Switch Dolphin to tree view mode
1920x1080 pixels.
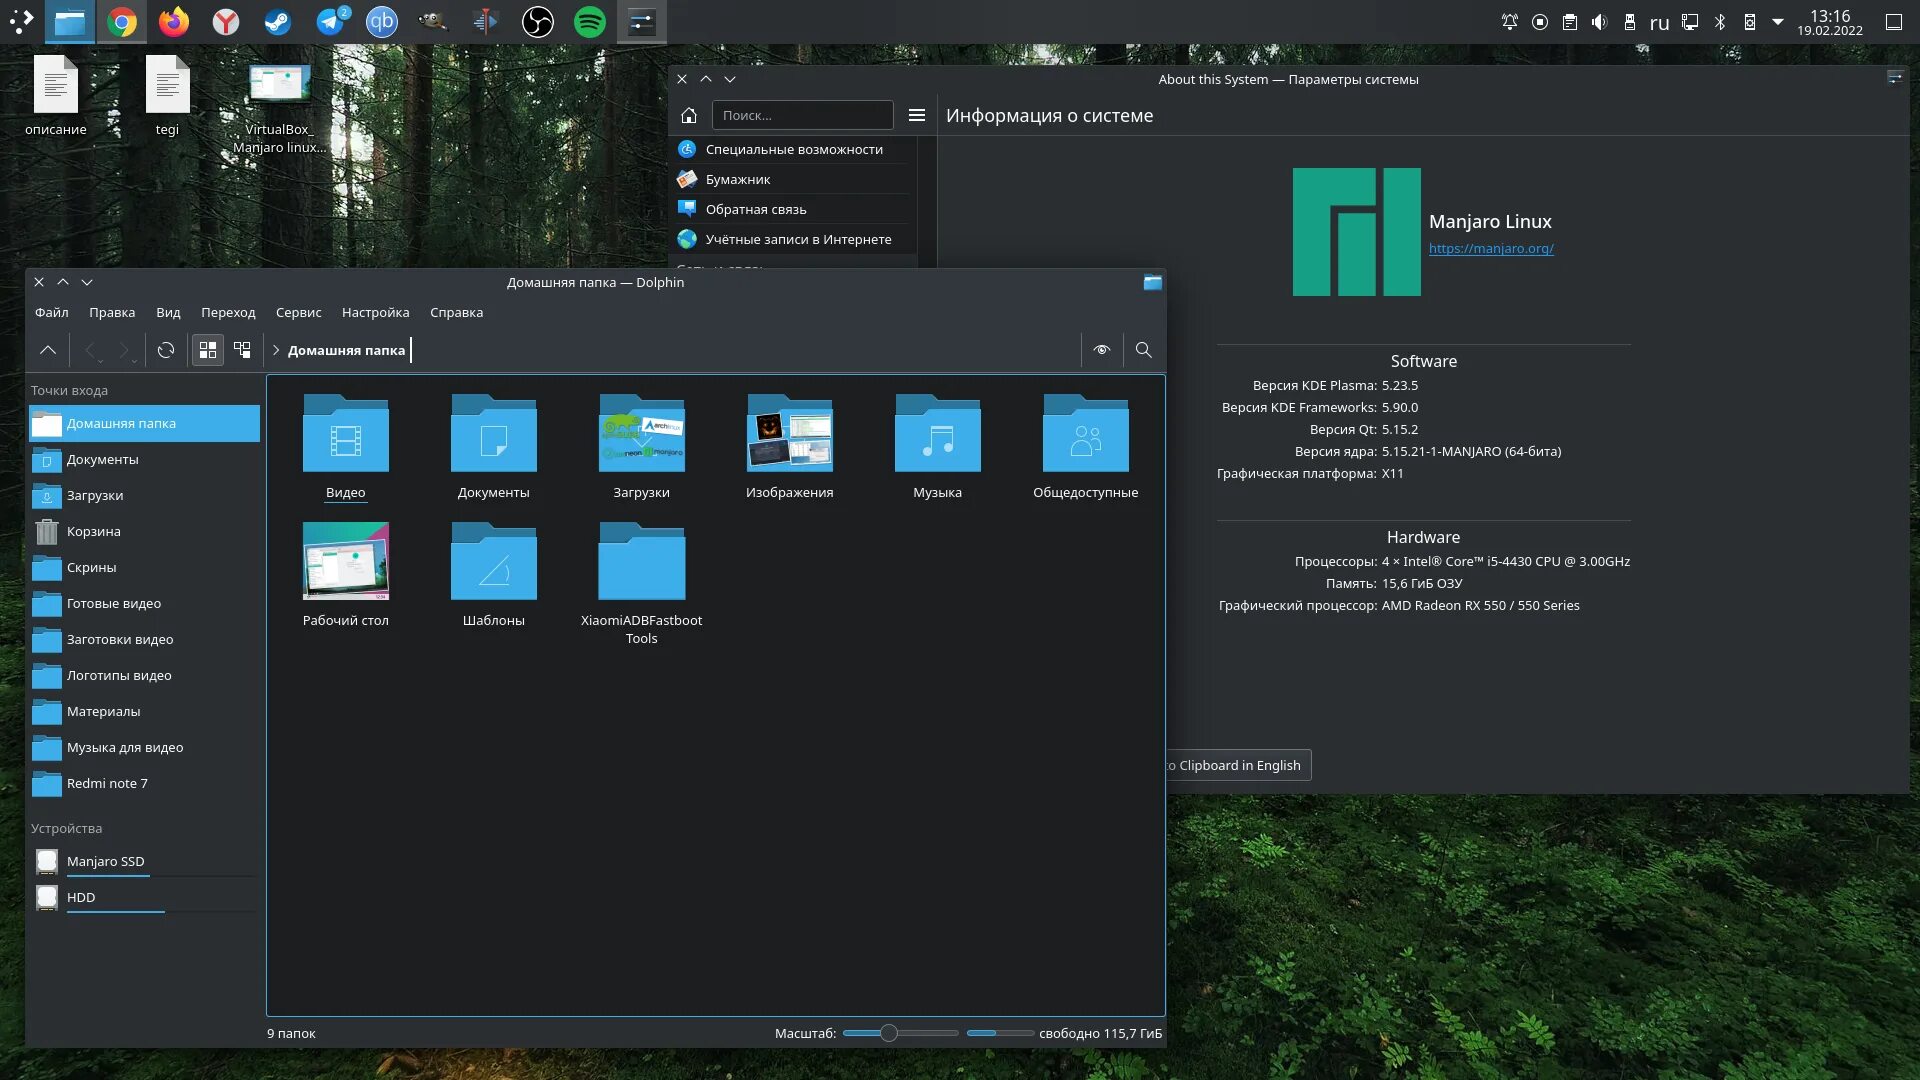tap(242, 350)
